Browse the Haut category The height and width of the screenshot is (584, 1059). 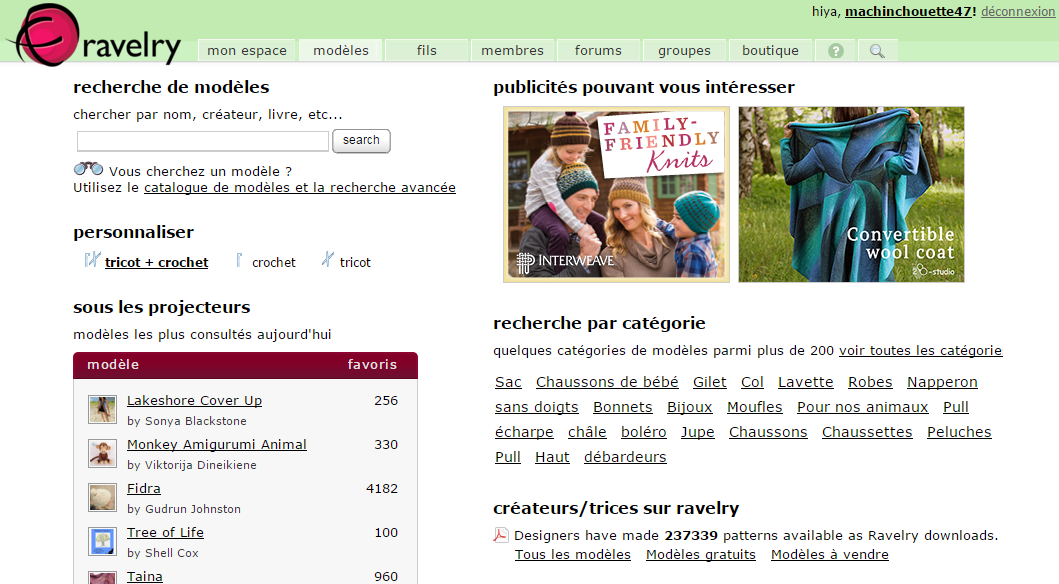tap(552, 457)
